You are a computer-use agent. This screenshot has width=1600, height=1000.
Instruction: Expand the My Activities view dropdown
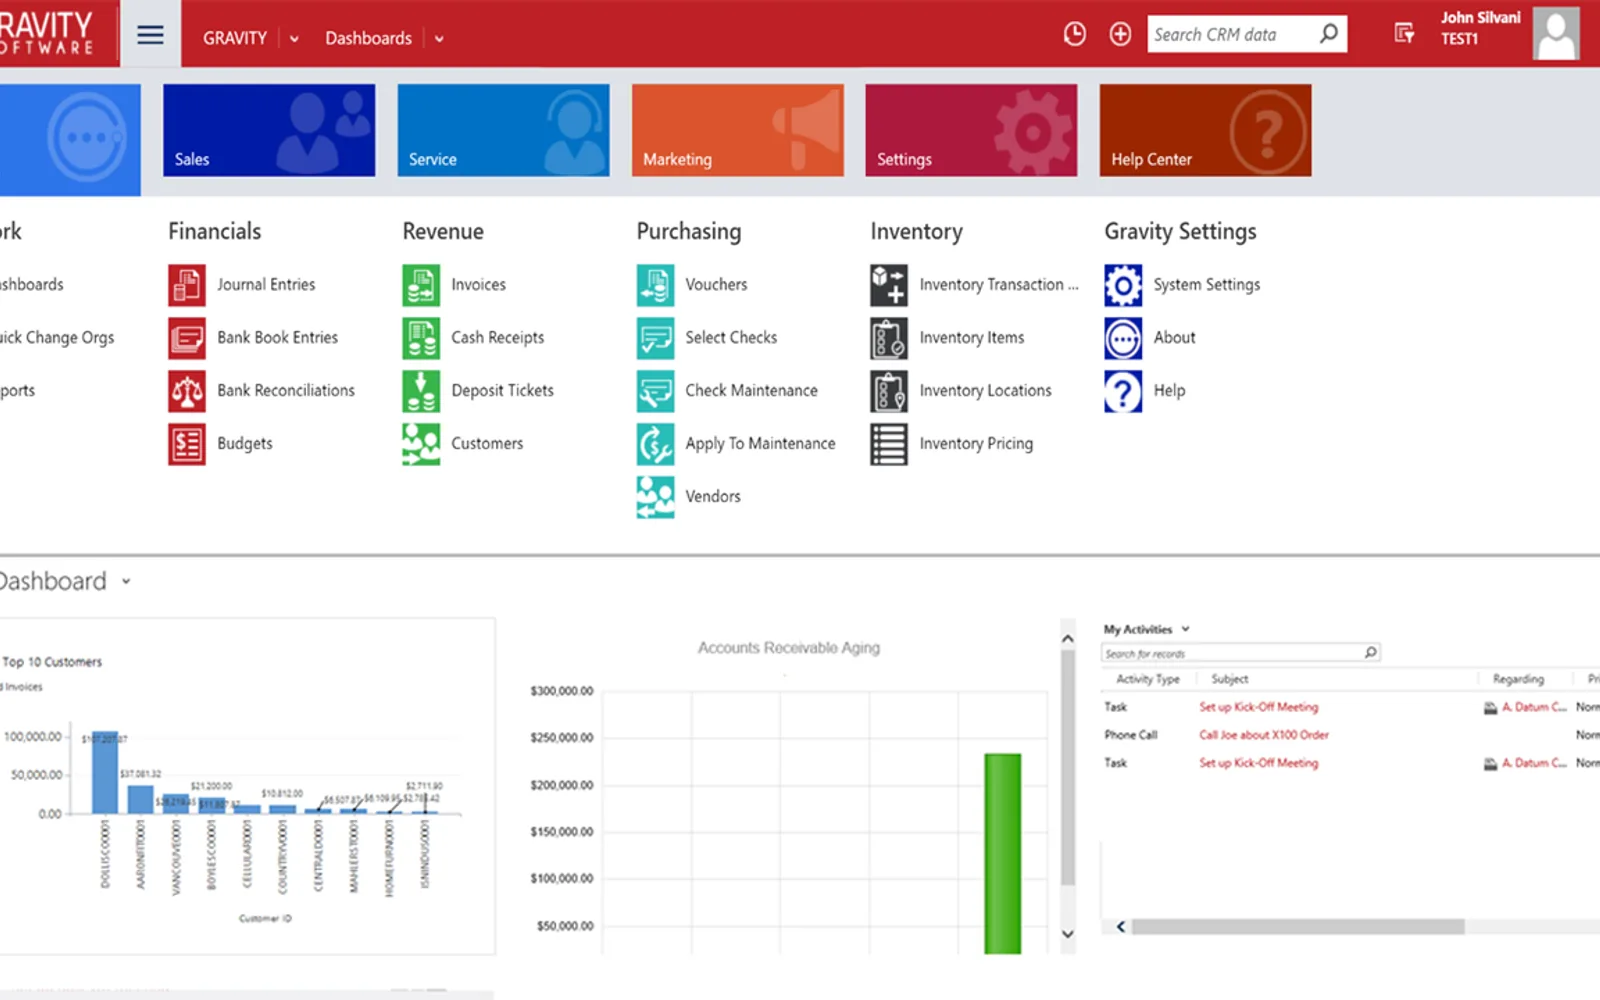1186,629
